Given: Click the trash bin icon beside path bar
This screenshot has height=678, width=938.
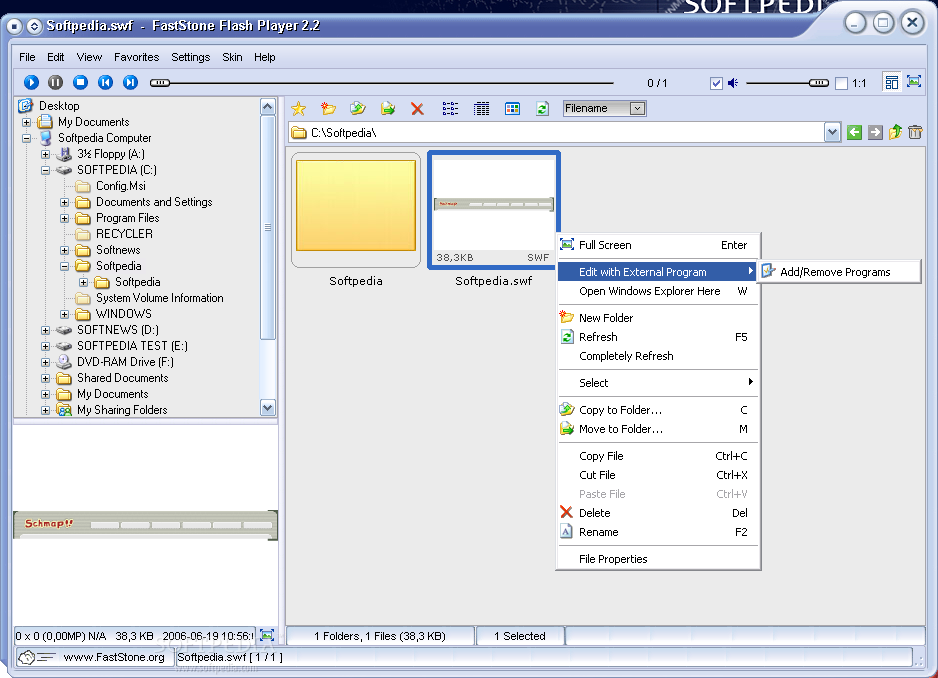Looking at the screenshot, I should [x=914, y=132].
